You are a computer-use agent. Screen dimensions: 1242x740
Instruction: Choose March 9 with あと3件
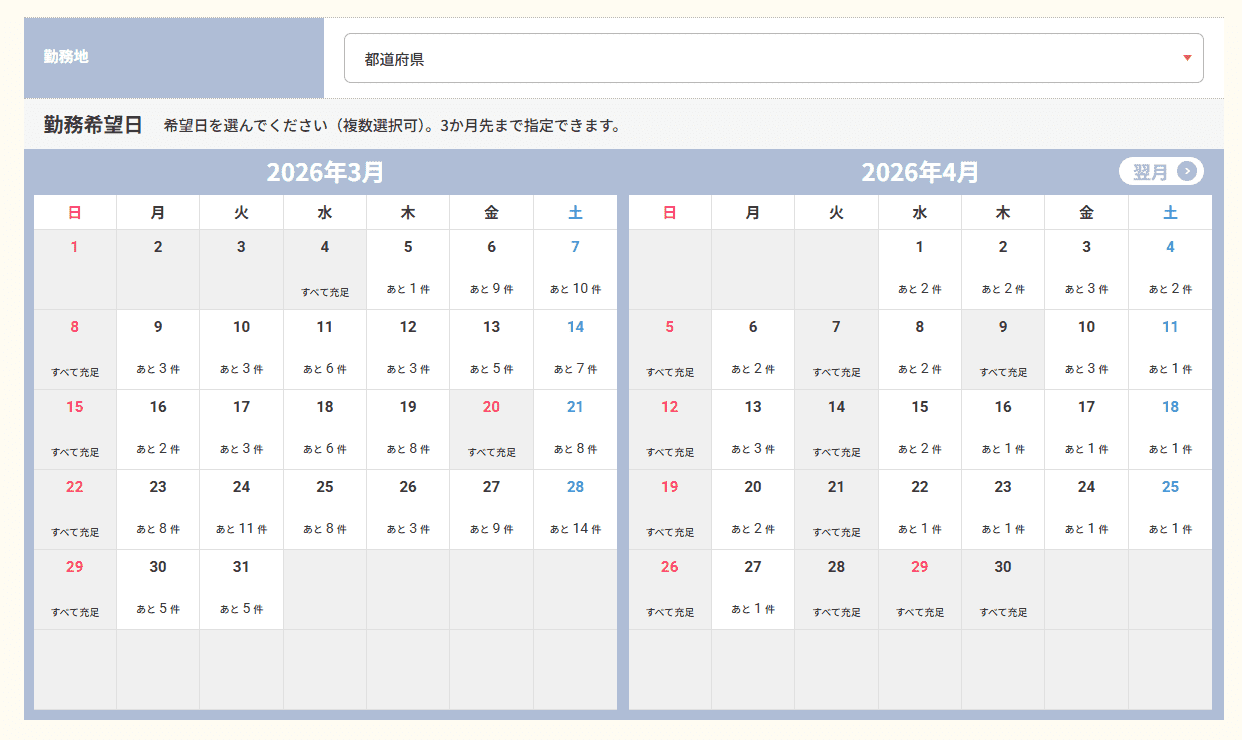point(158,349)
